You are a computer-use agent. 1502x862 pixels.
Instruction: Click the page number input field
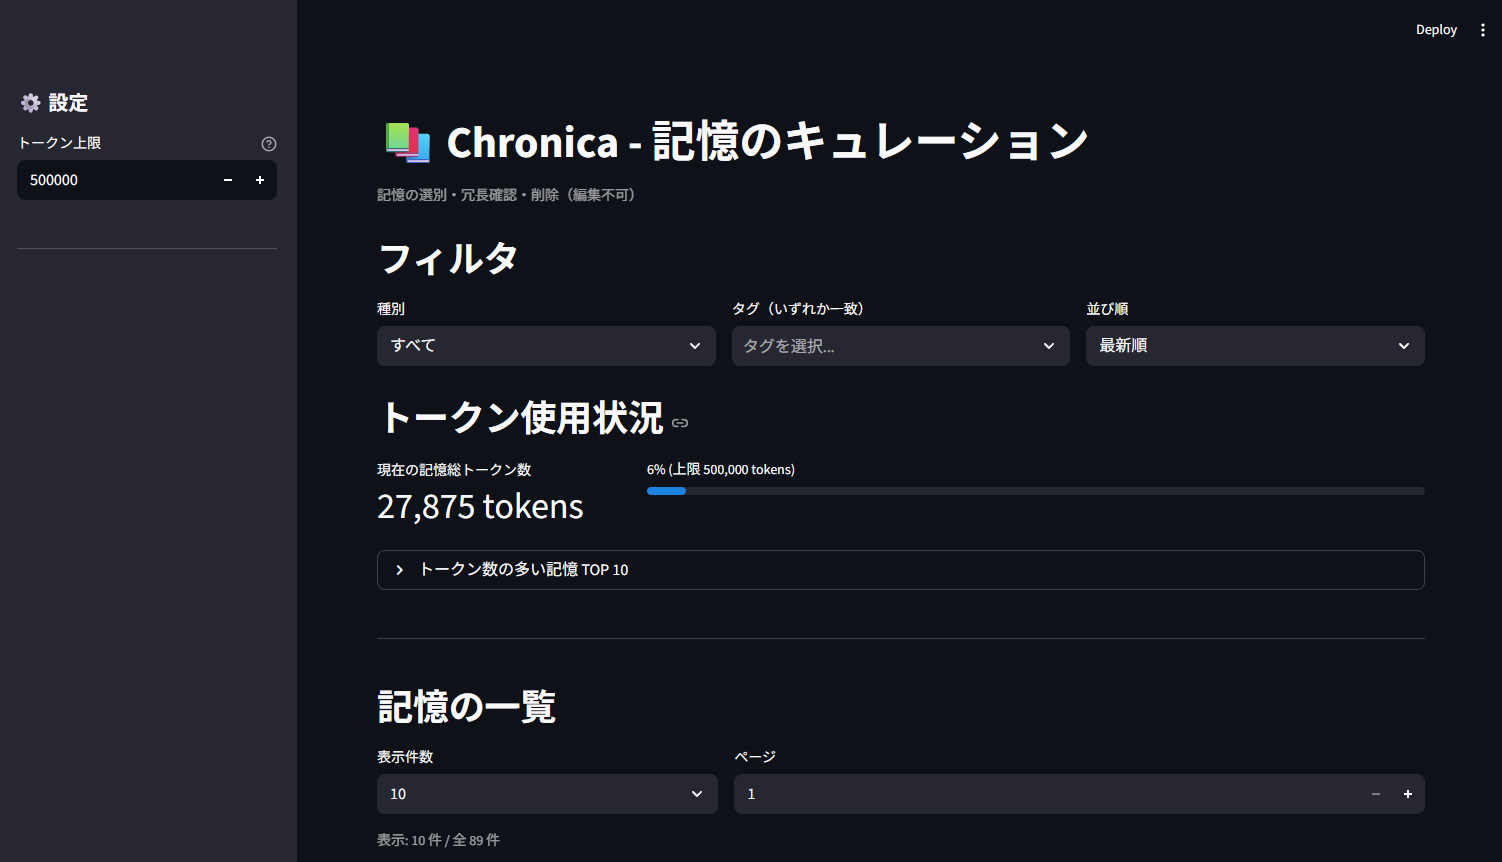[x=1000, y=793]
